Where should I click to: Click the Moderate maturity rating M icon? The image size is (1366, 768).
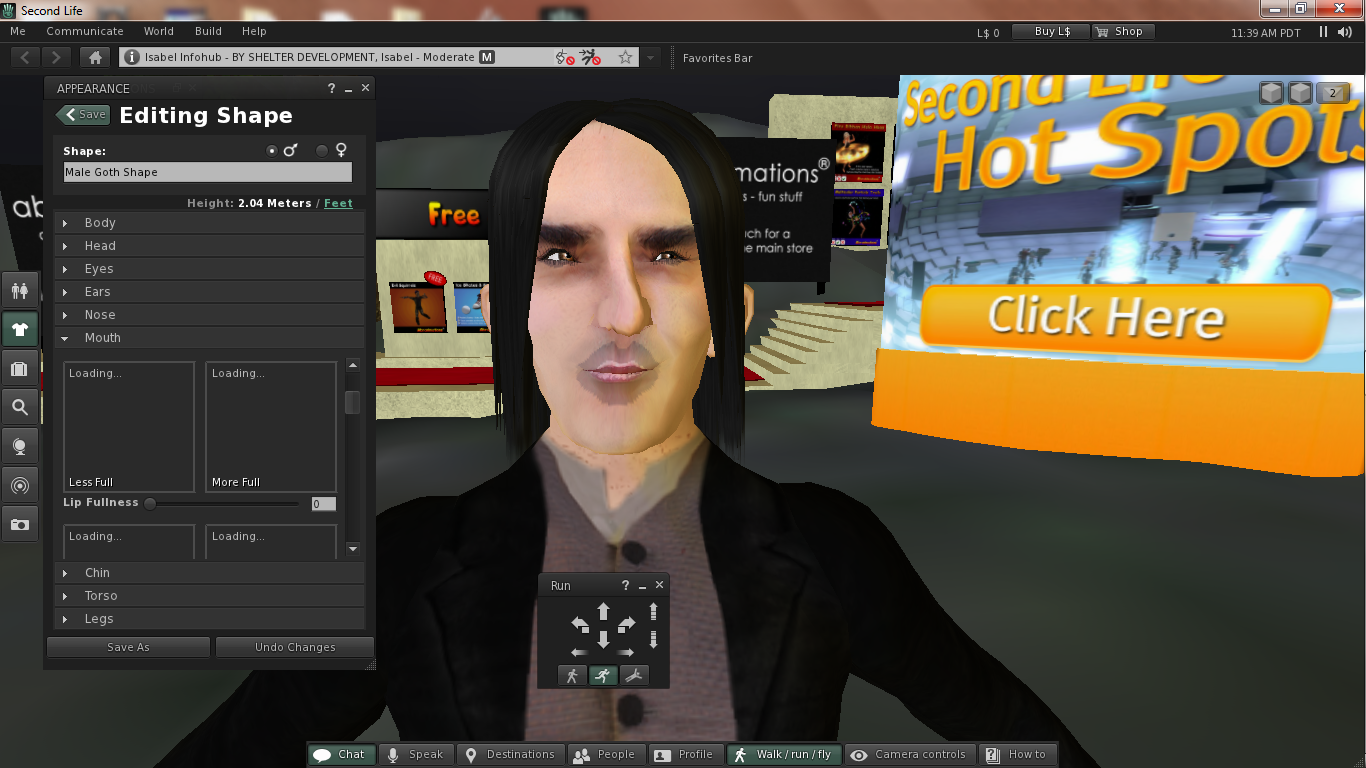coord(487,58)
